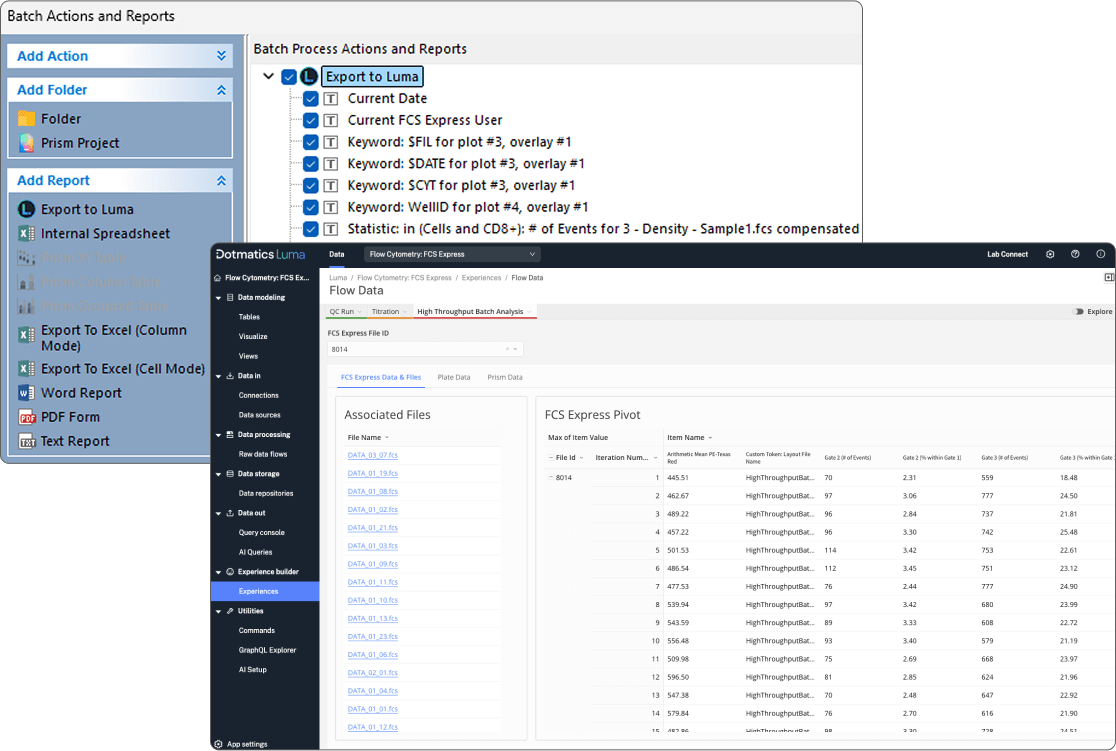1116x751 pixels.
Task: Click the PDF Form icon
Action: coord(26,417)
